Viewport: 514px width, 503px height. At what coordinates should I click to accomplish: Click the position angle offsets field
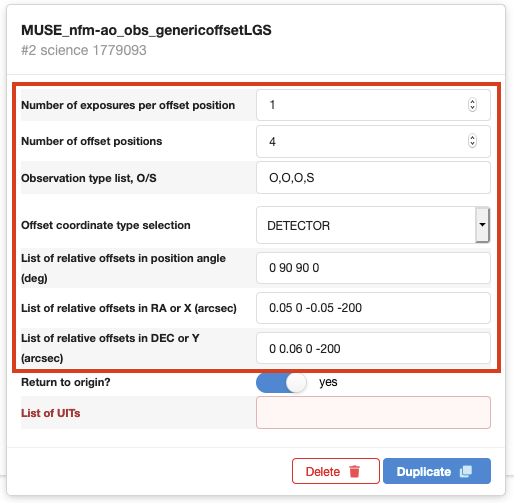(373, 268)
